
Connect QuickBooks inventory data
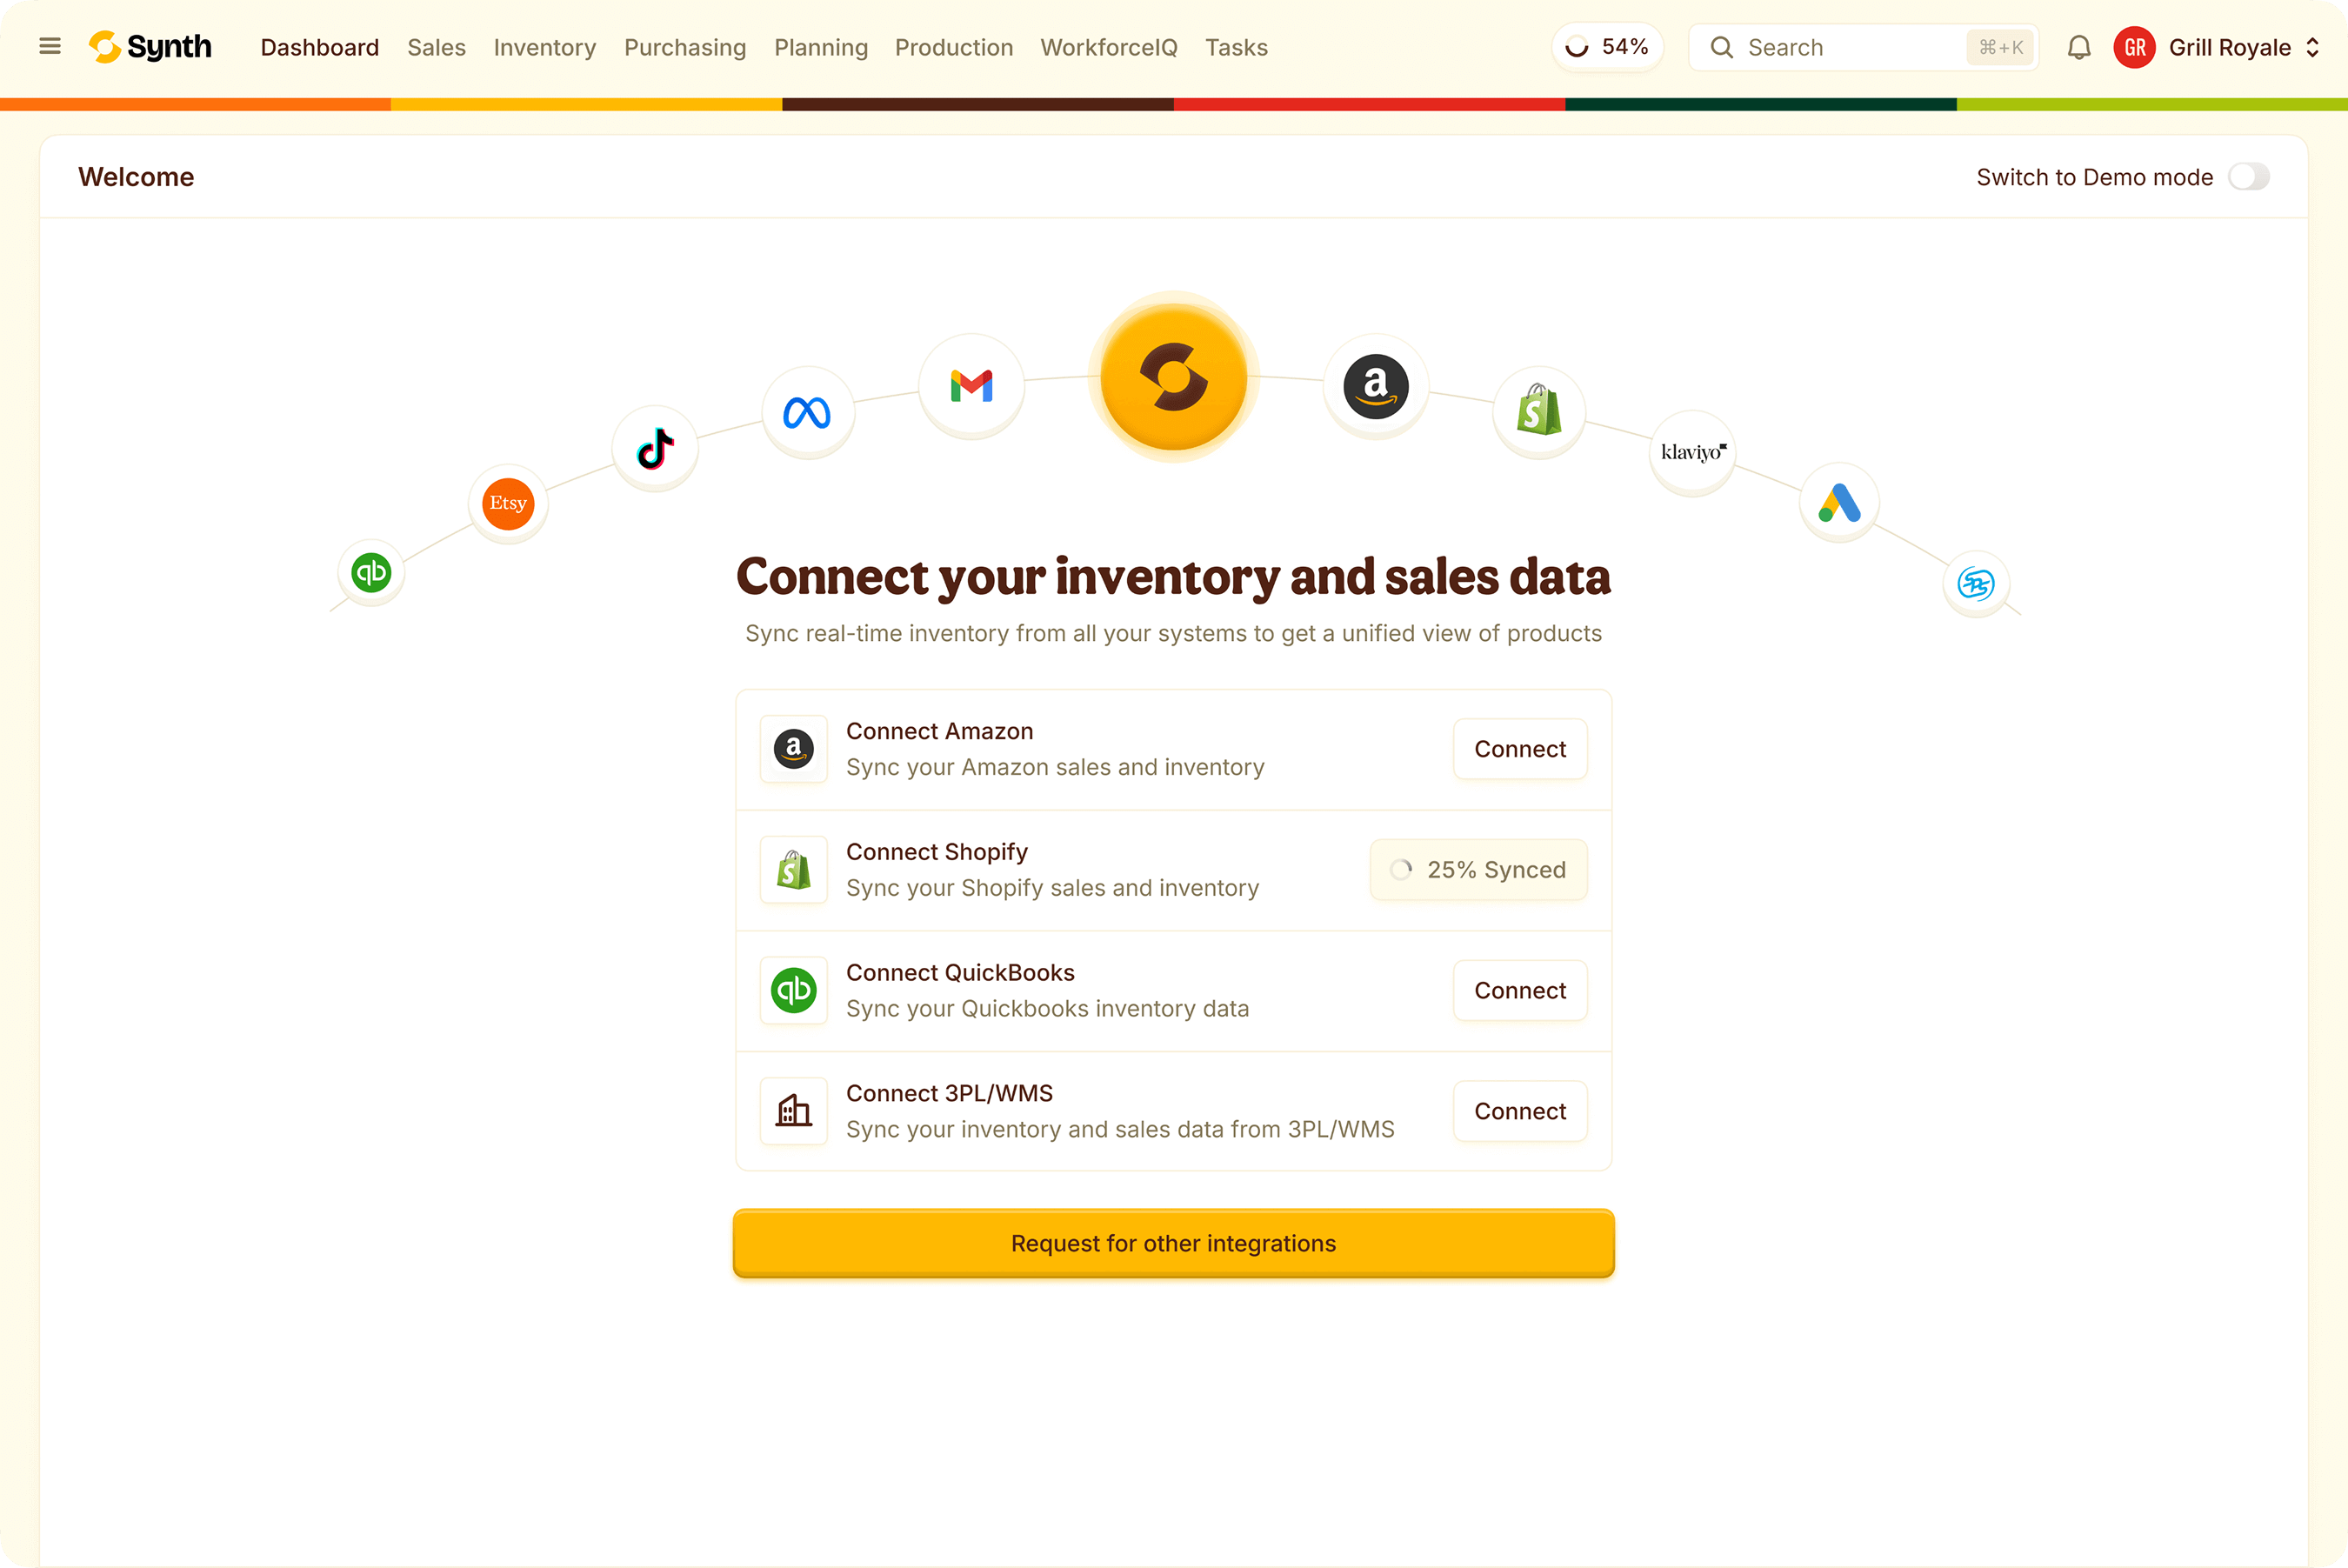coord(1519,990)
